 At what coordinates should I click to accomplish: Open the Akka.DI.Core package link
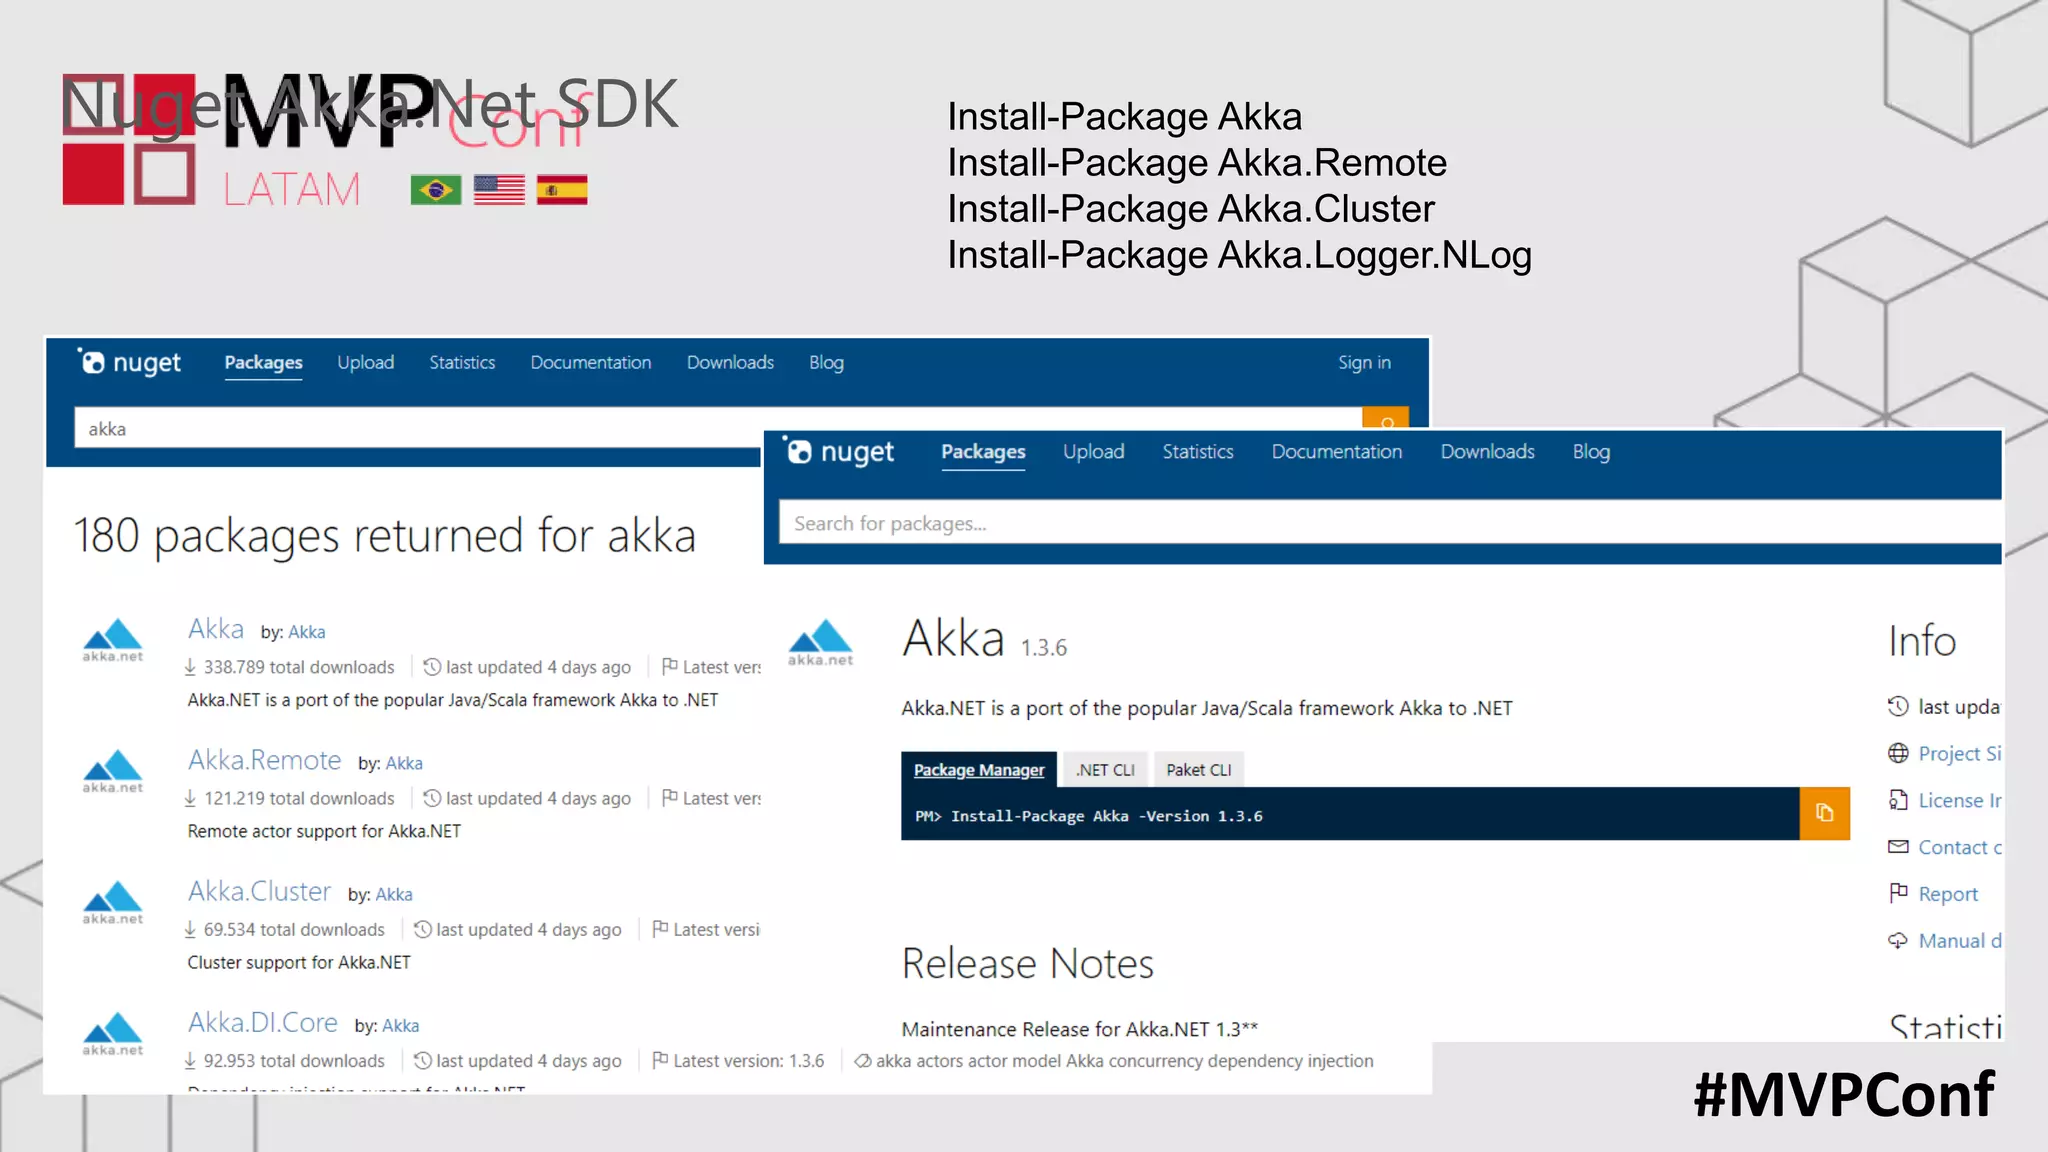pyautogui.click(x=263, y=1022)
